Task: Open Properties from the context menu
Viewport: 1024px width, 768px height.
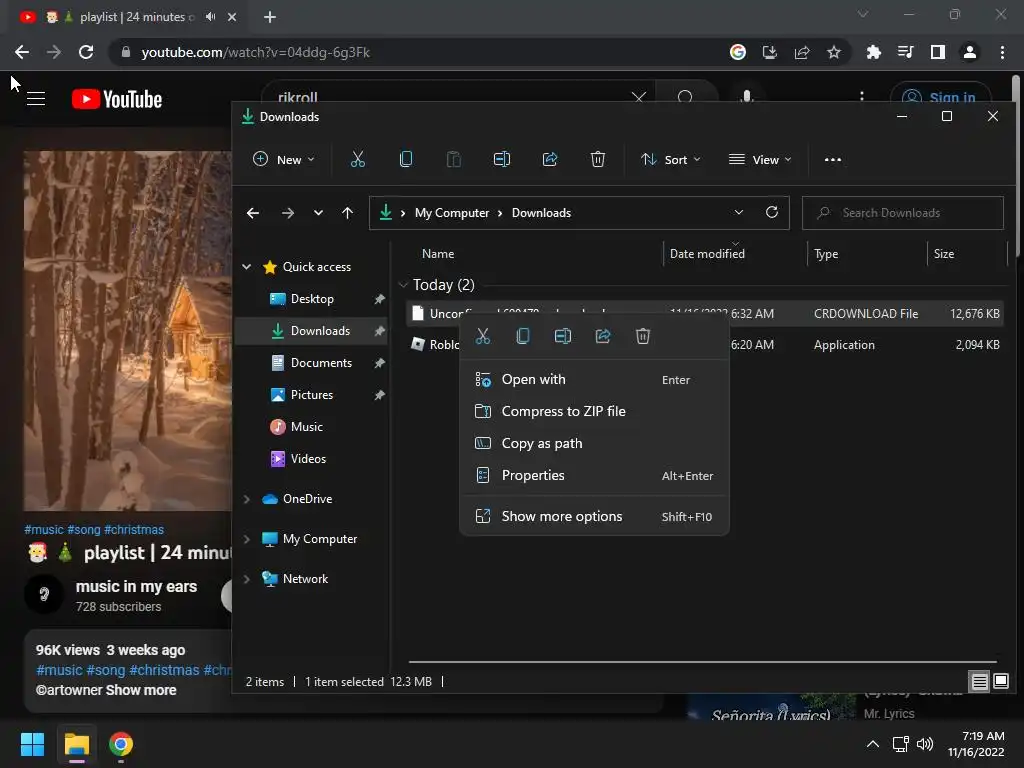Action: [594, 475]
